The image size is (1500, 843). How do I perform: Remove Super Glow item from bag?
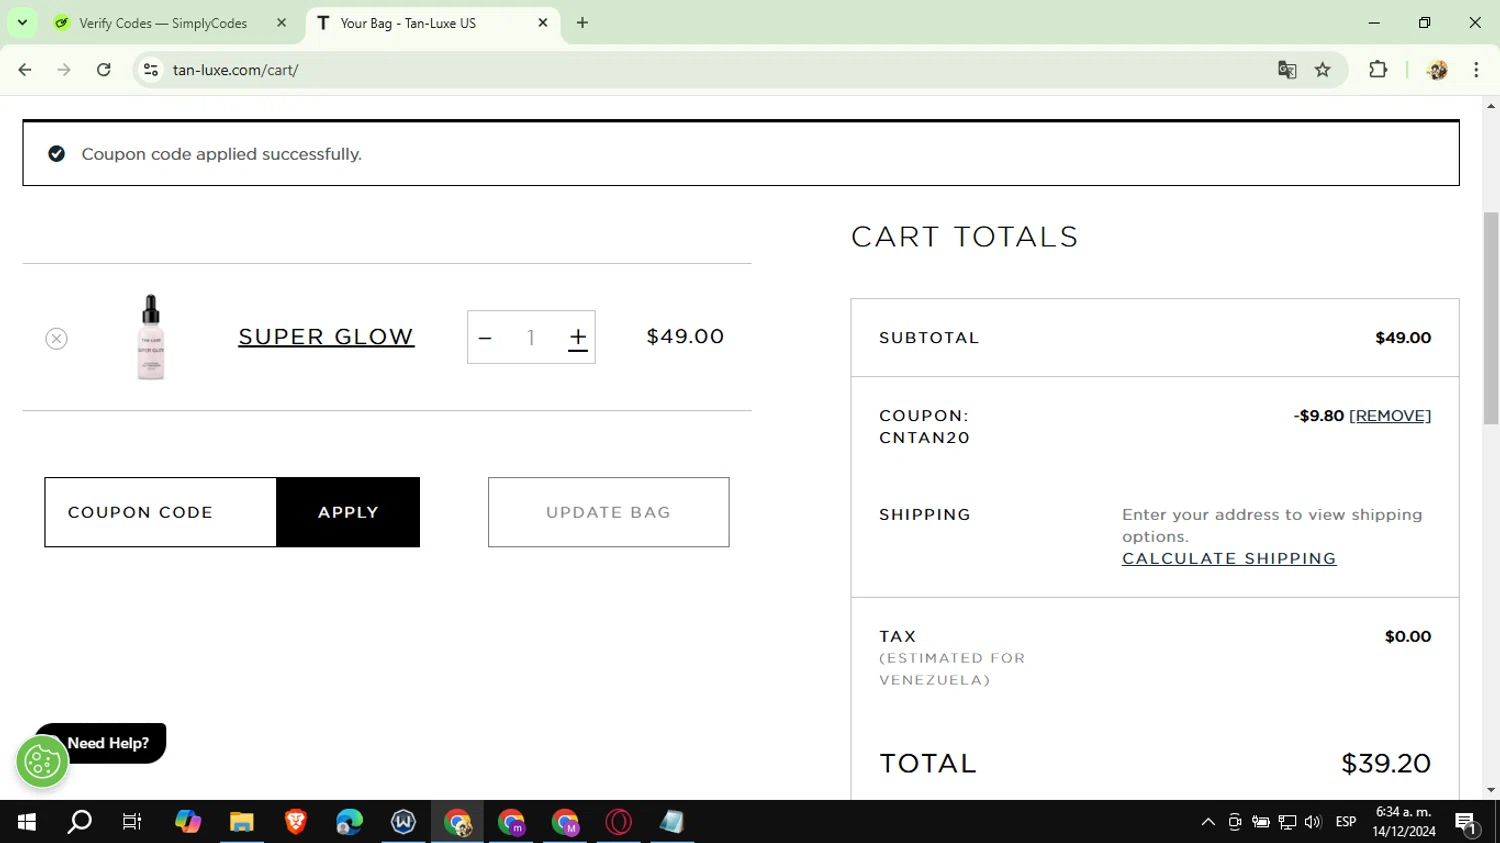click(57, 339)
